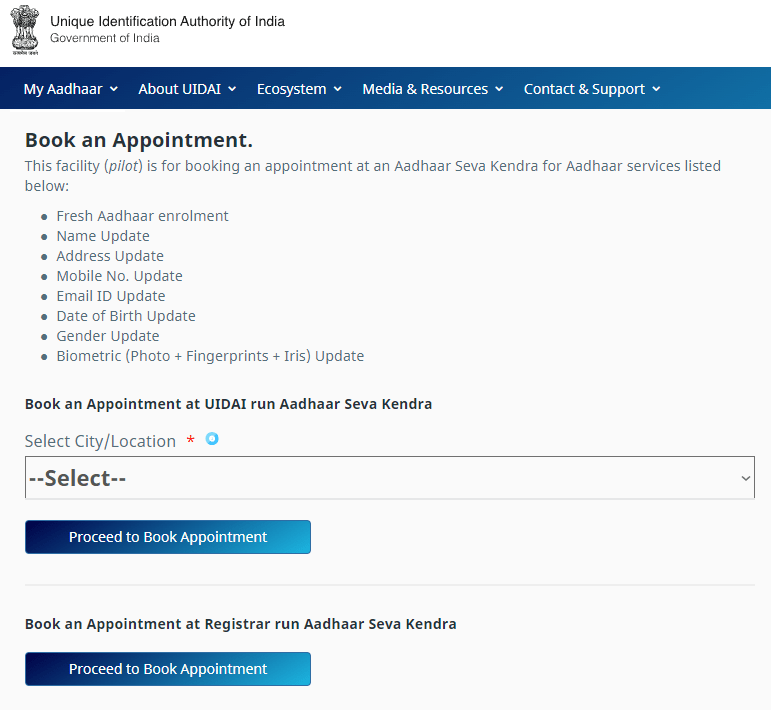Open the Contact & Support menu
This screenshot has height=710, width=771.
[x=592, y=89]
